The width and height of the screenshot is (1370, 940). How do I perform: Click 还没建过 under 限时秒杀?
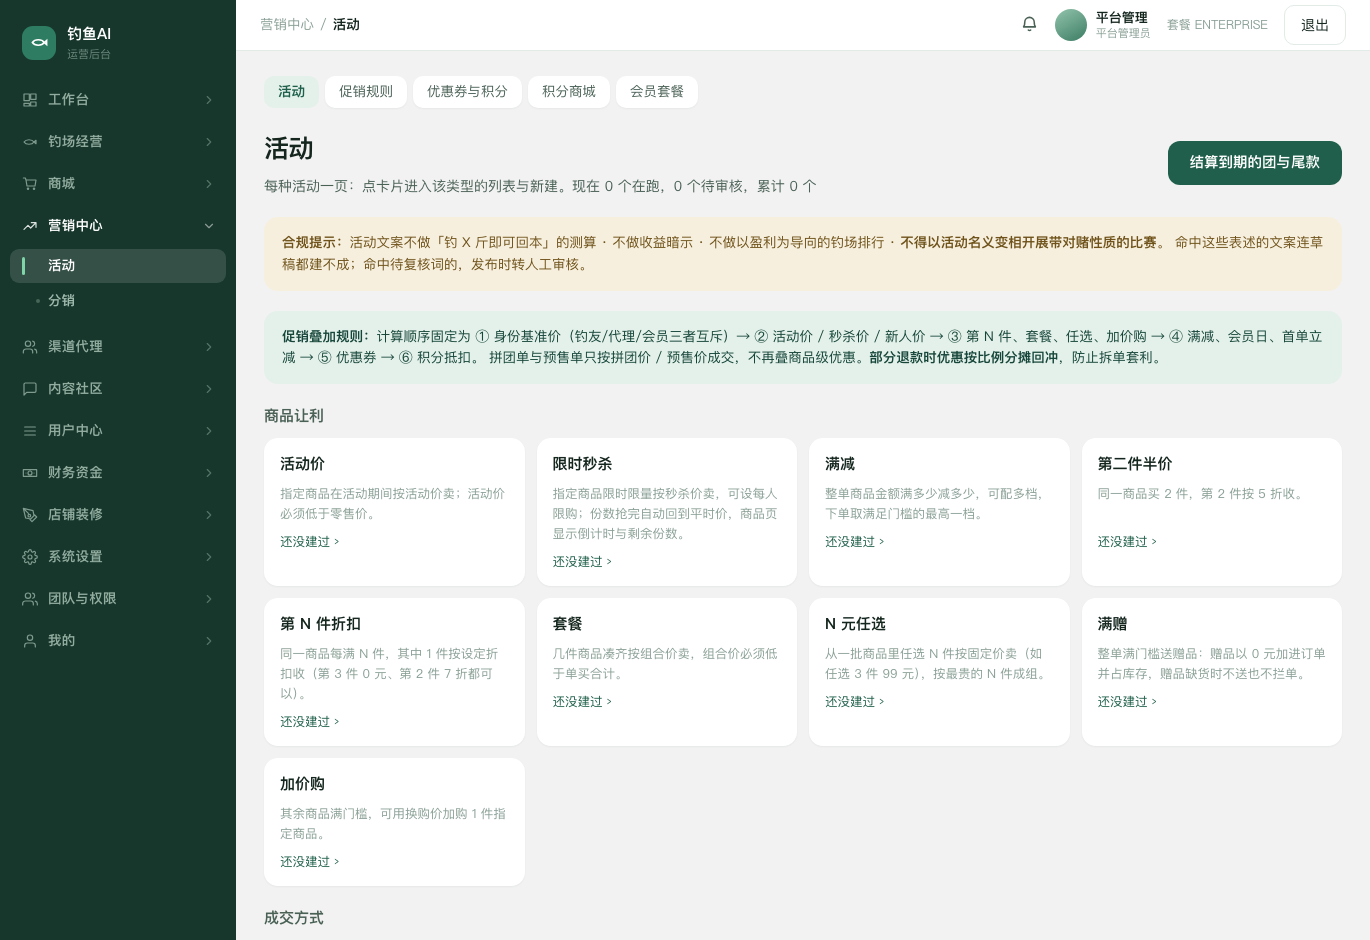[x=583, y=562]
